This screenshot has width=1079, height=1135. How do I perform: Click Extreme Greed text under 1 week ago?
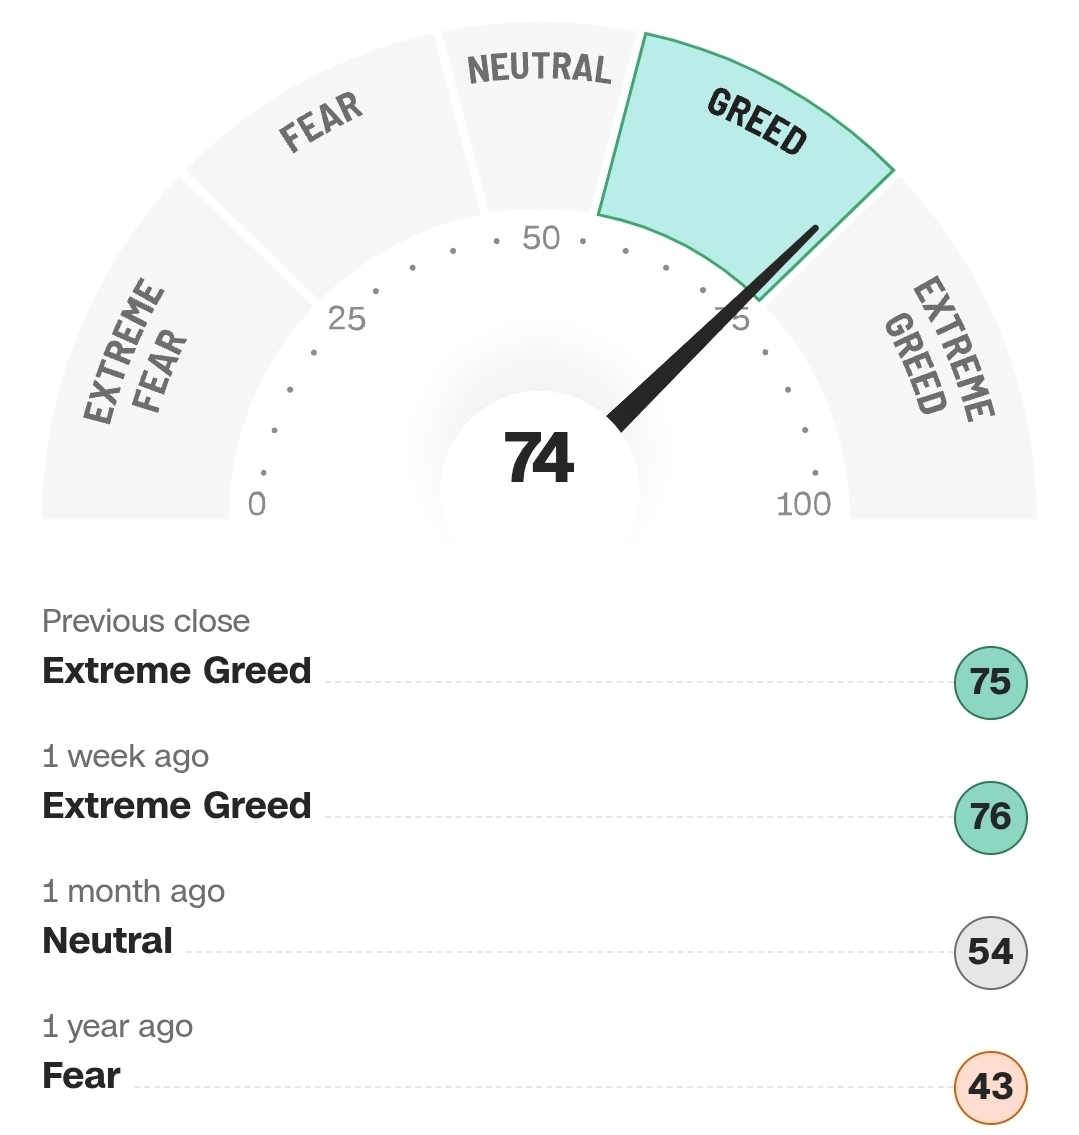point(177,806)
